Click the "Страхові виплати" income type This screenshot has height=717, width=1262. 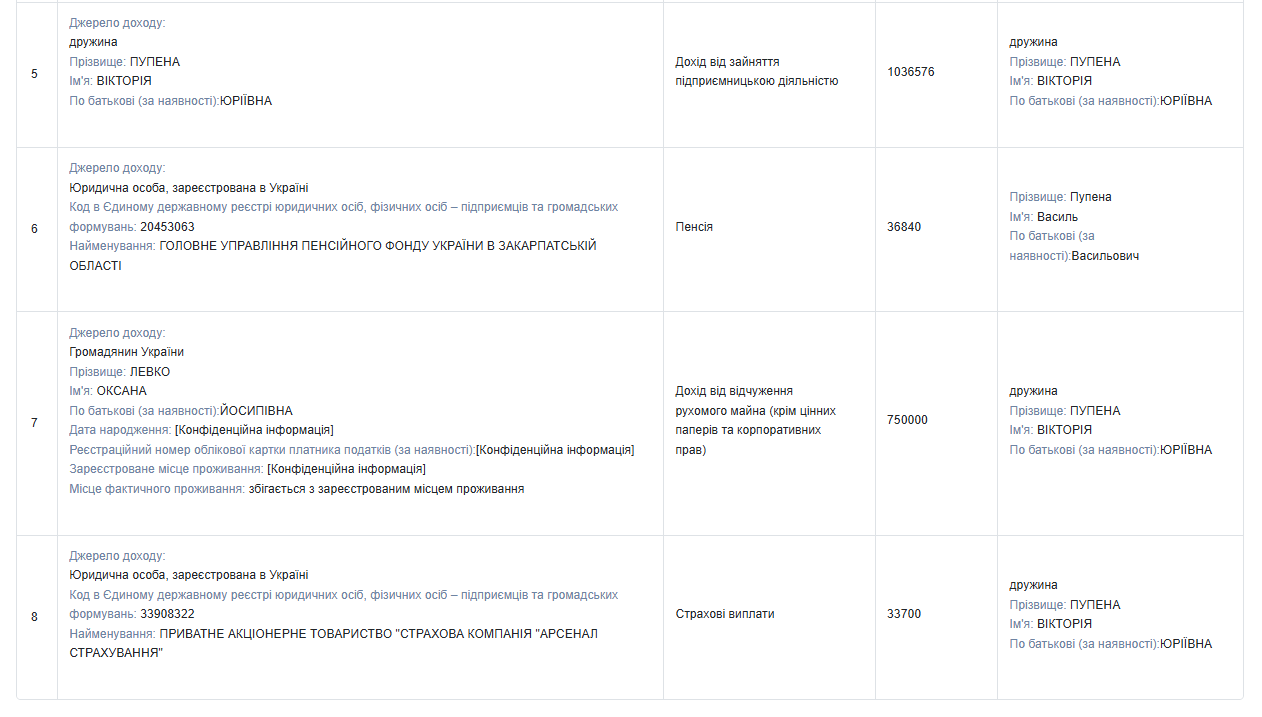pos(724,614)
